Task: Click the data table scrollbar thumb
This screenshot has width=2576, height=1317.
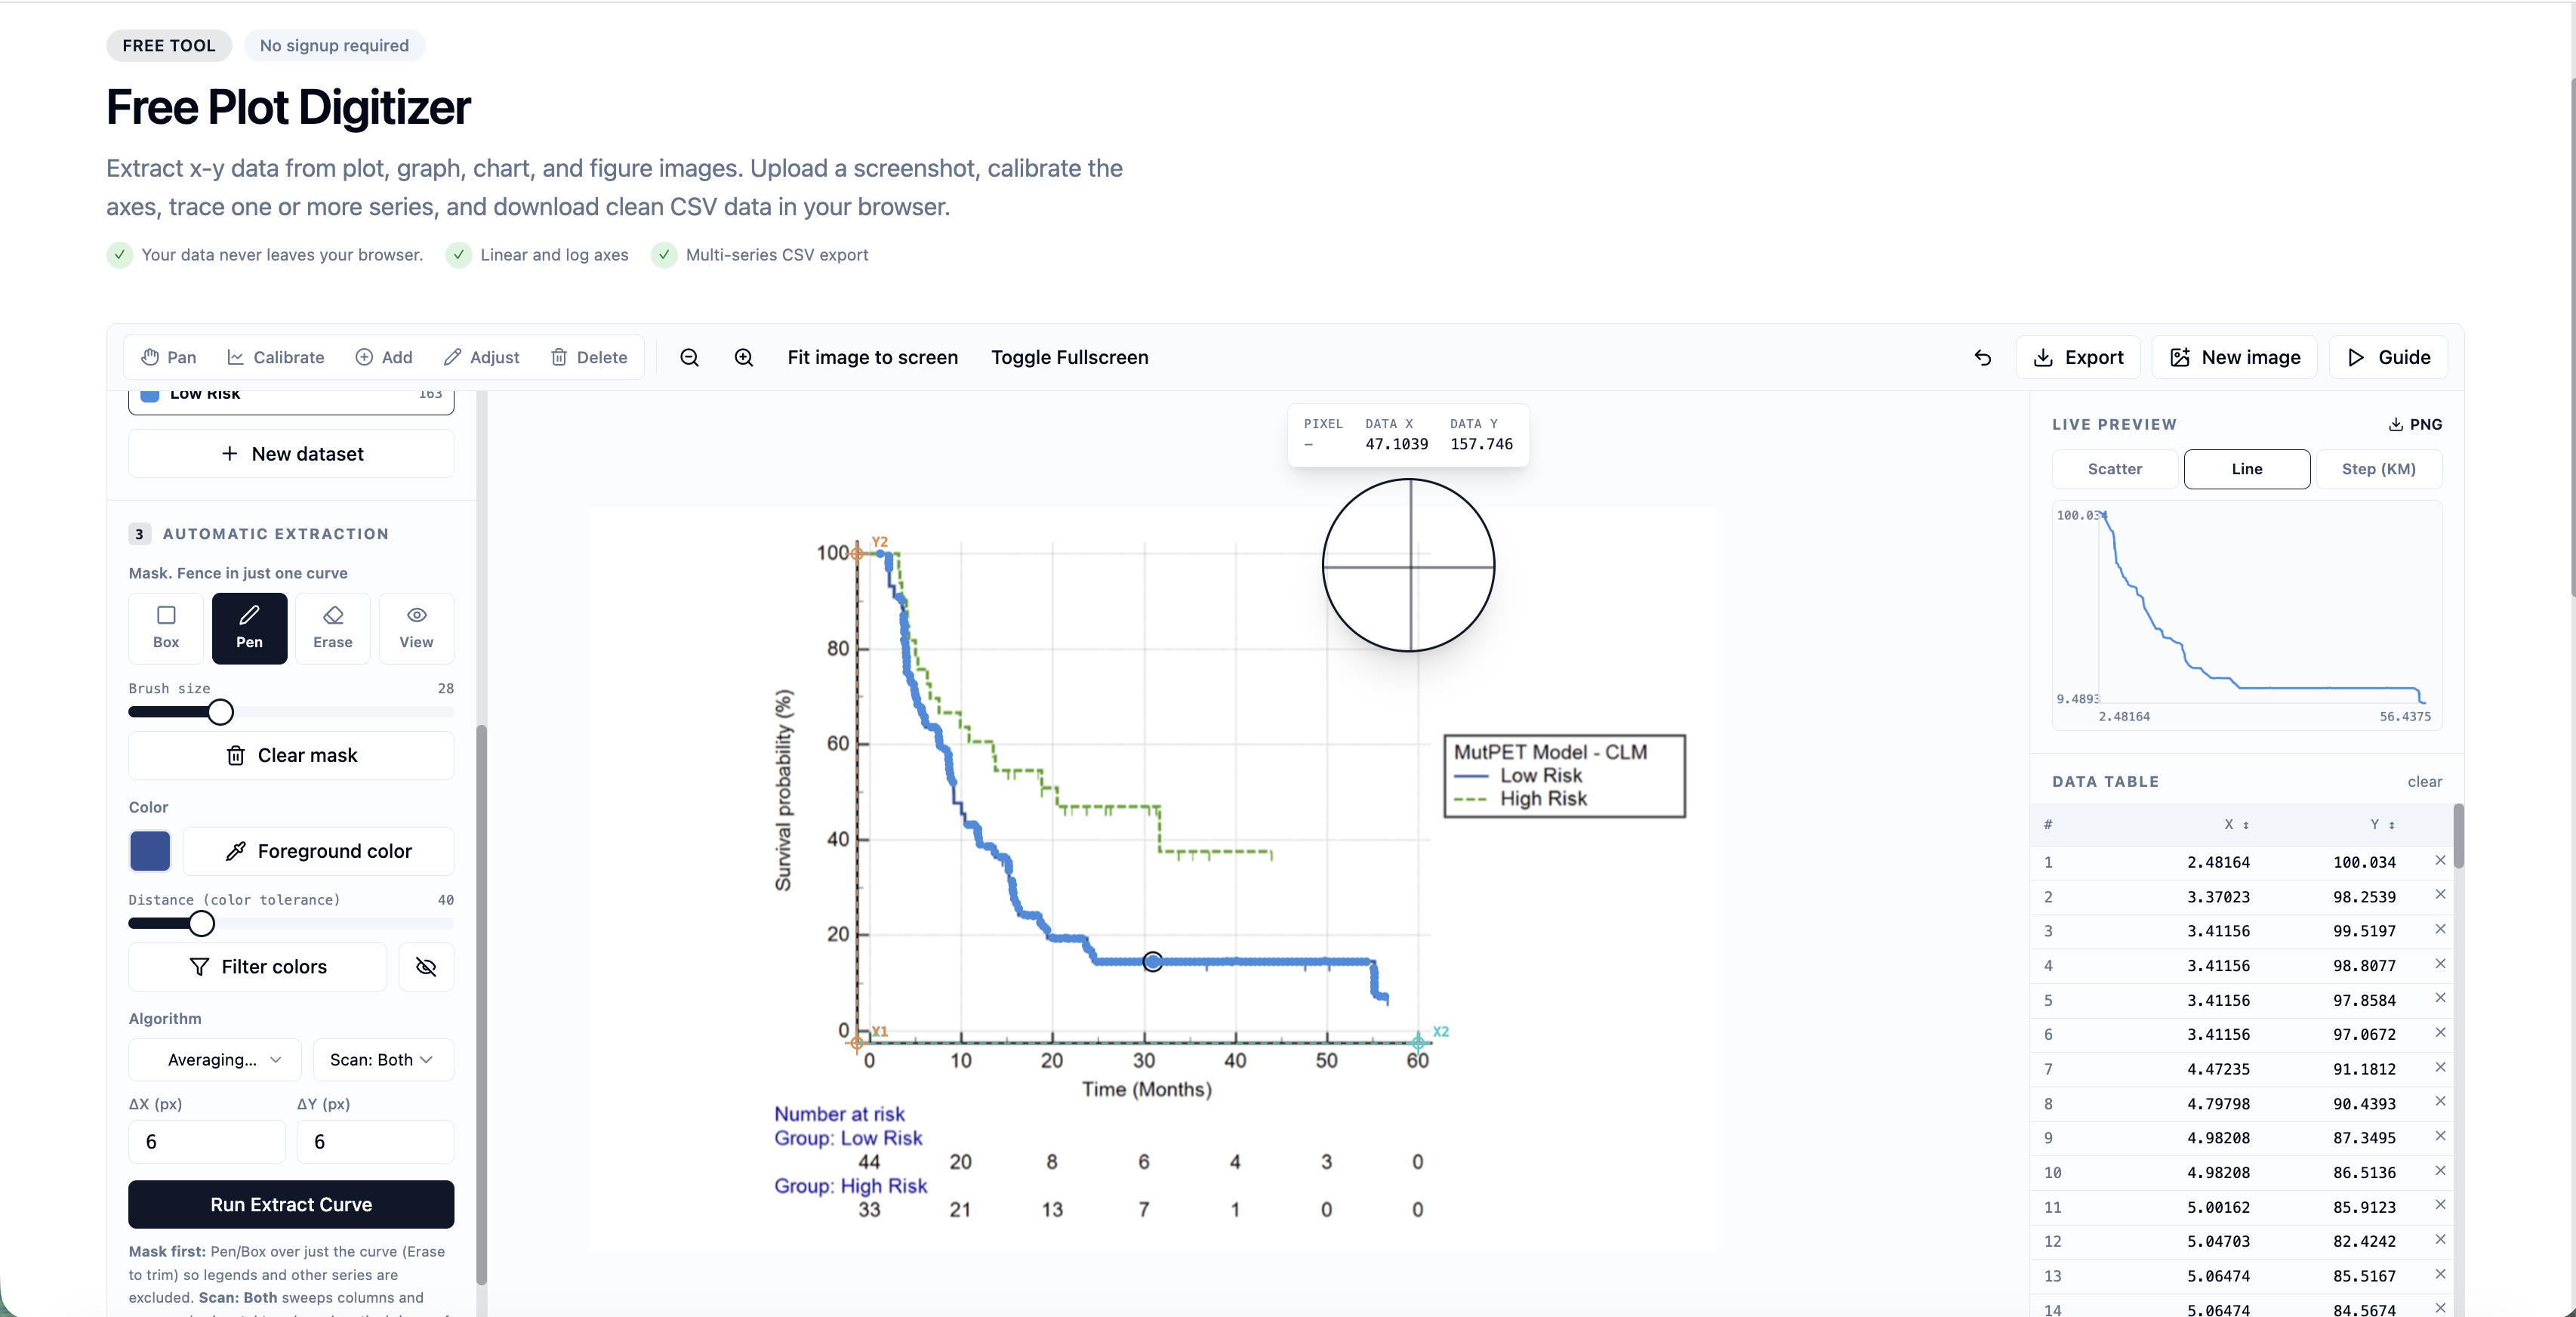Action: point(2459,836)
